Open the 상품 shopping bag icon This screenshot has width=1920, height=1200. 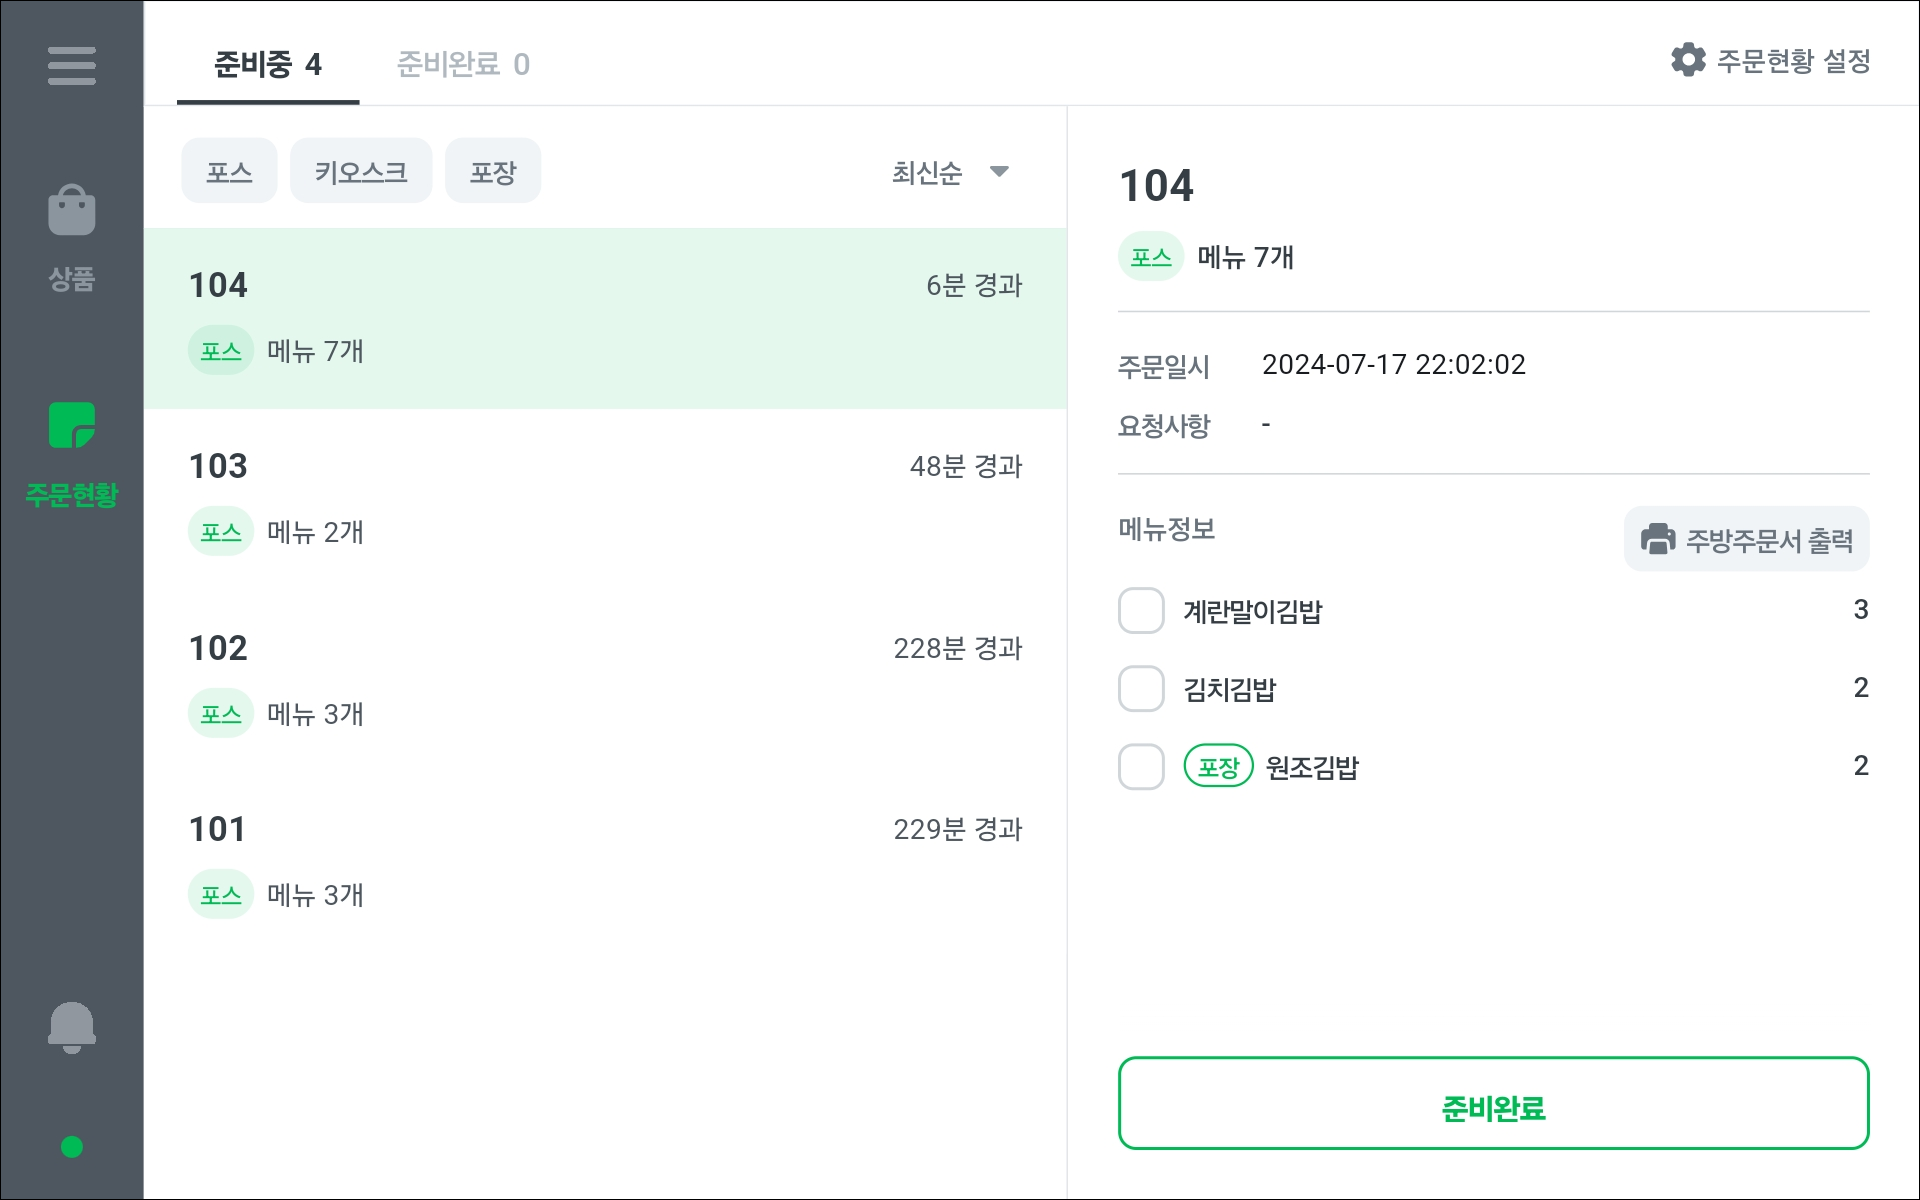(x=71, y=211)
